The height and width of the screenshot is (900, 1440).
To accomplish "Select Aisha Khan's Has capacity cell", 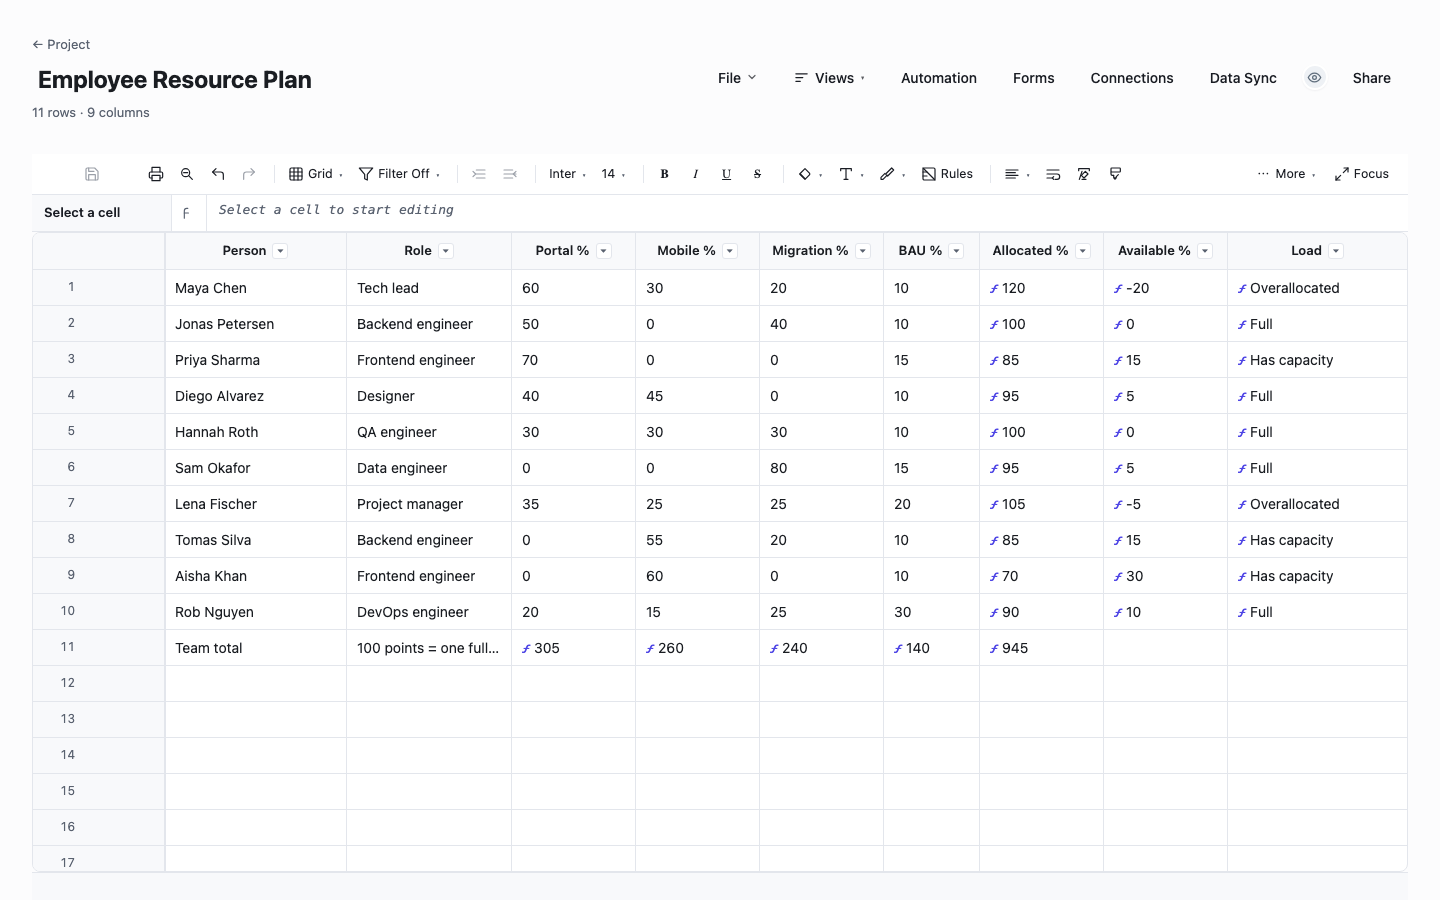I will 1317,576.
